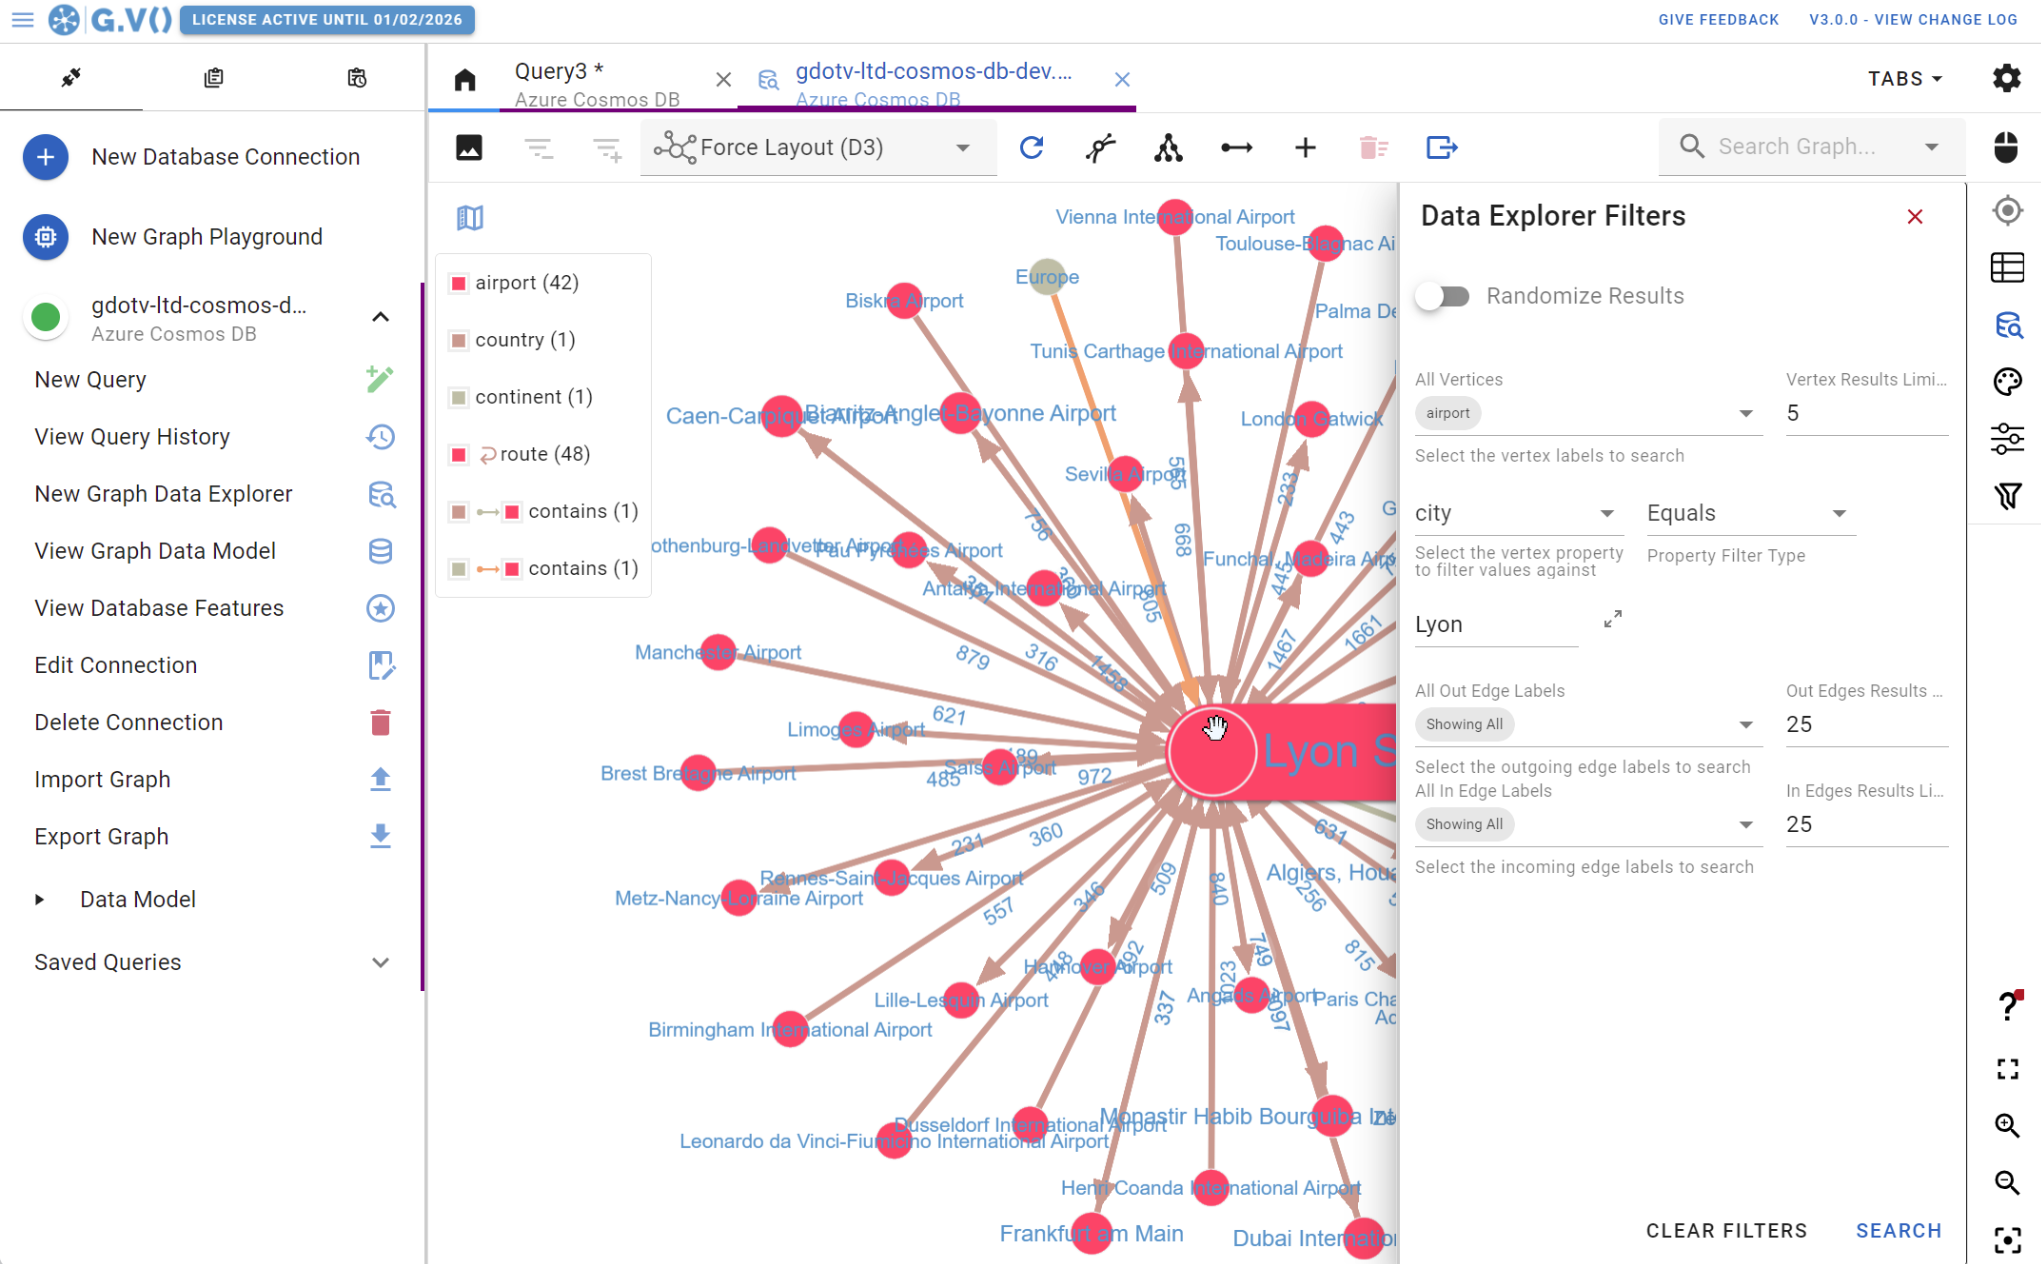Click the airport vertex label filter
The image size is (2041, 1264).
1448,413
